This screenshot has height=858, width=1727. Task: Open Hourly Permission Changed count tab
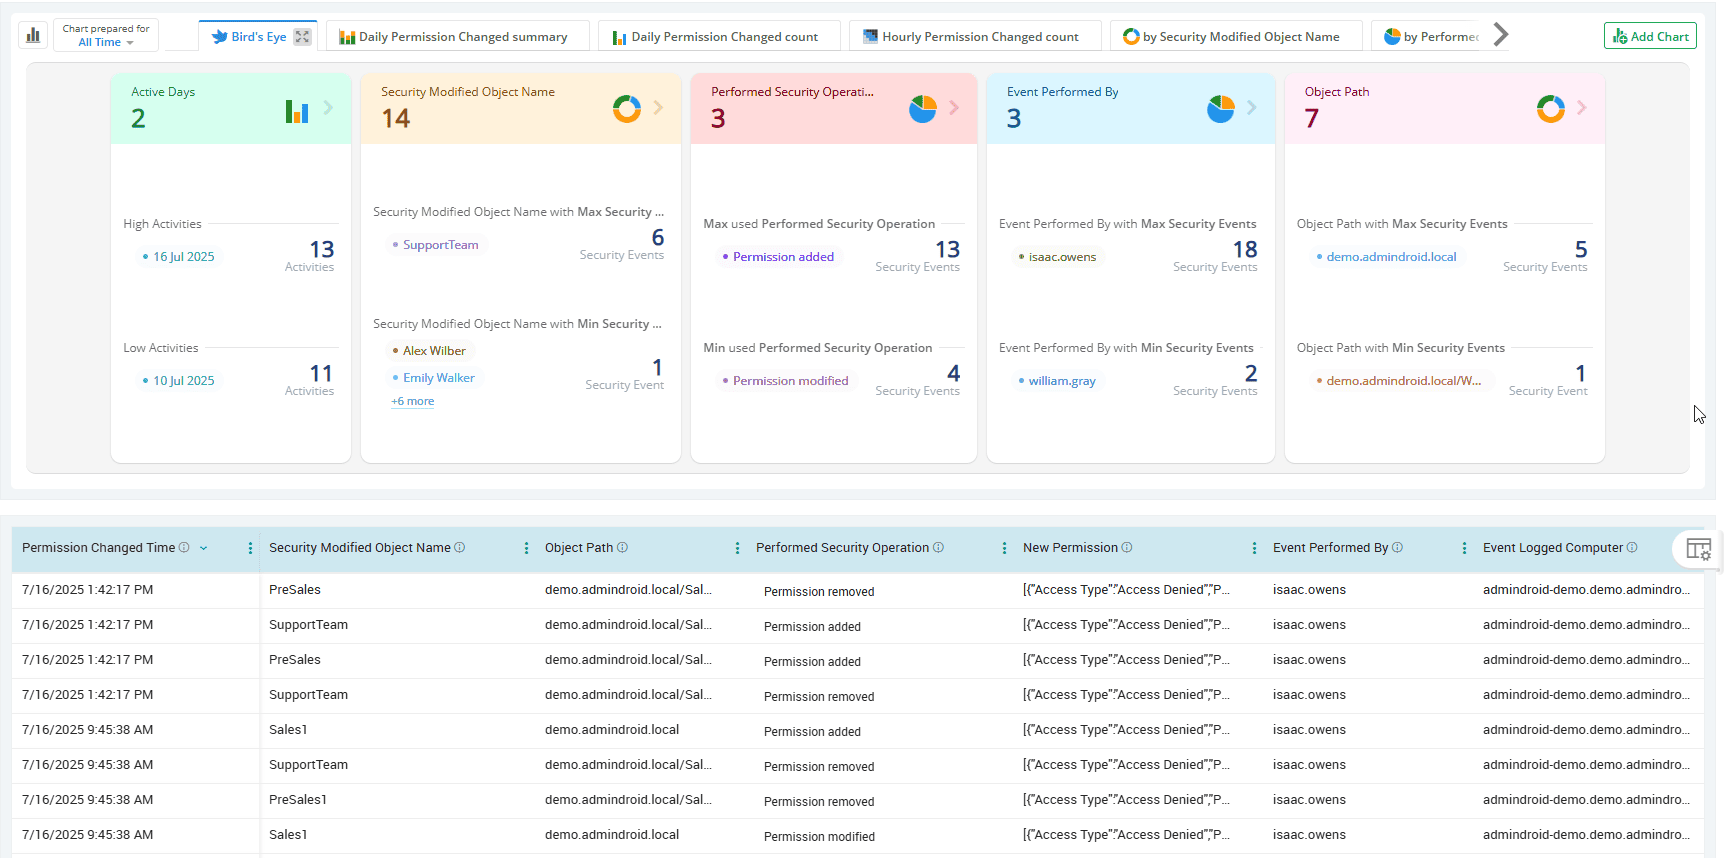(975, 37)
